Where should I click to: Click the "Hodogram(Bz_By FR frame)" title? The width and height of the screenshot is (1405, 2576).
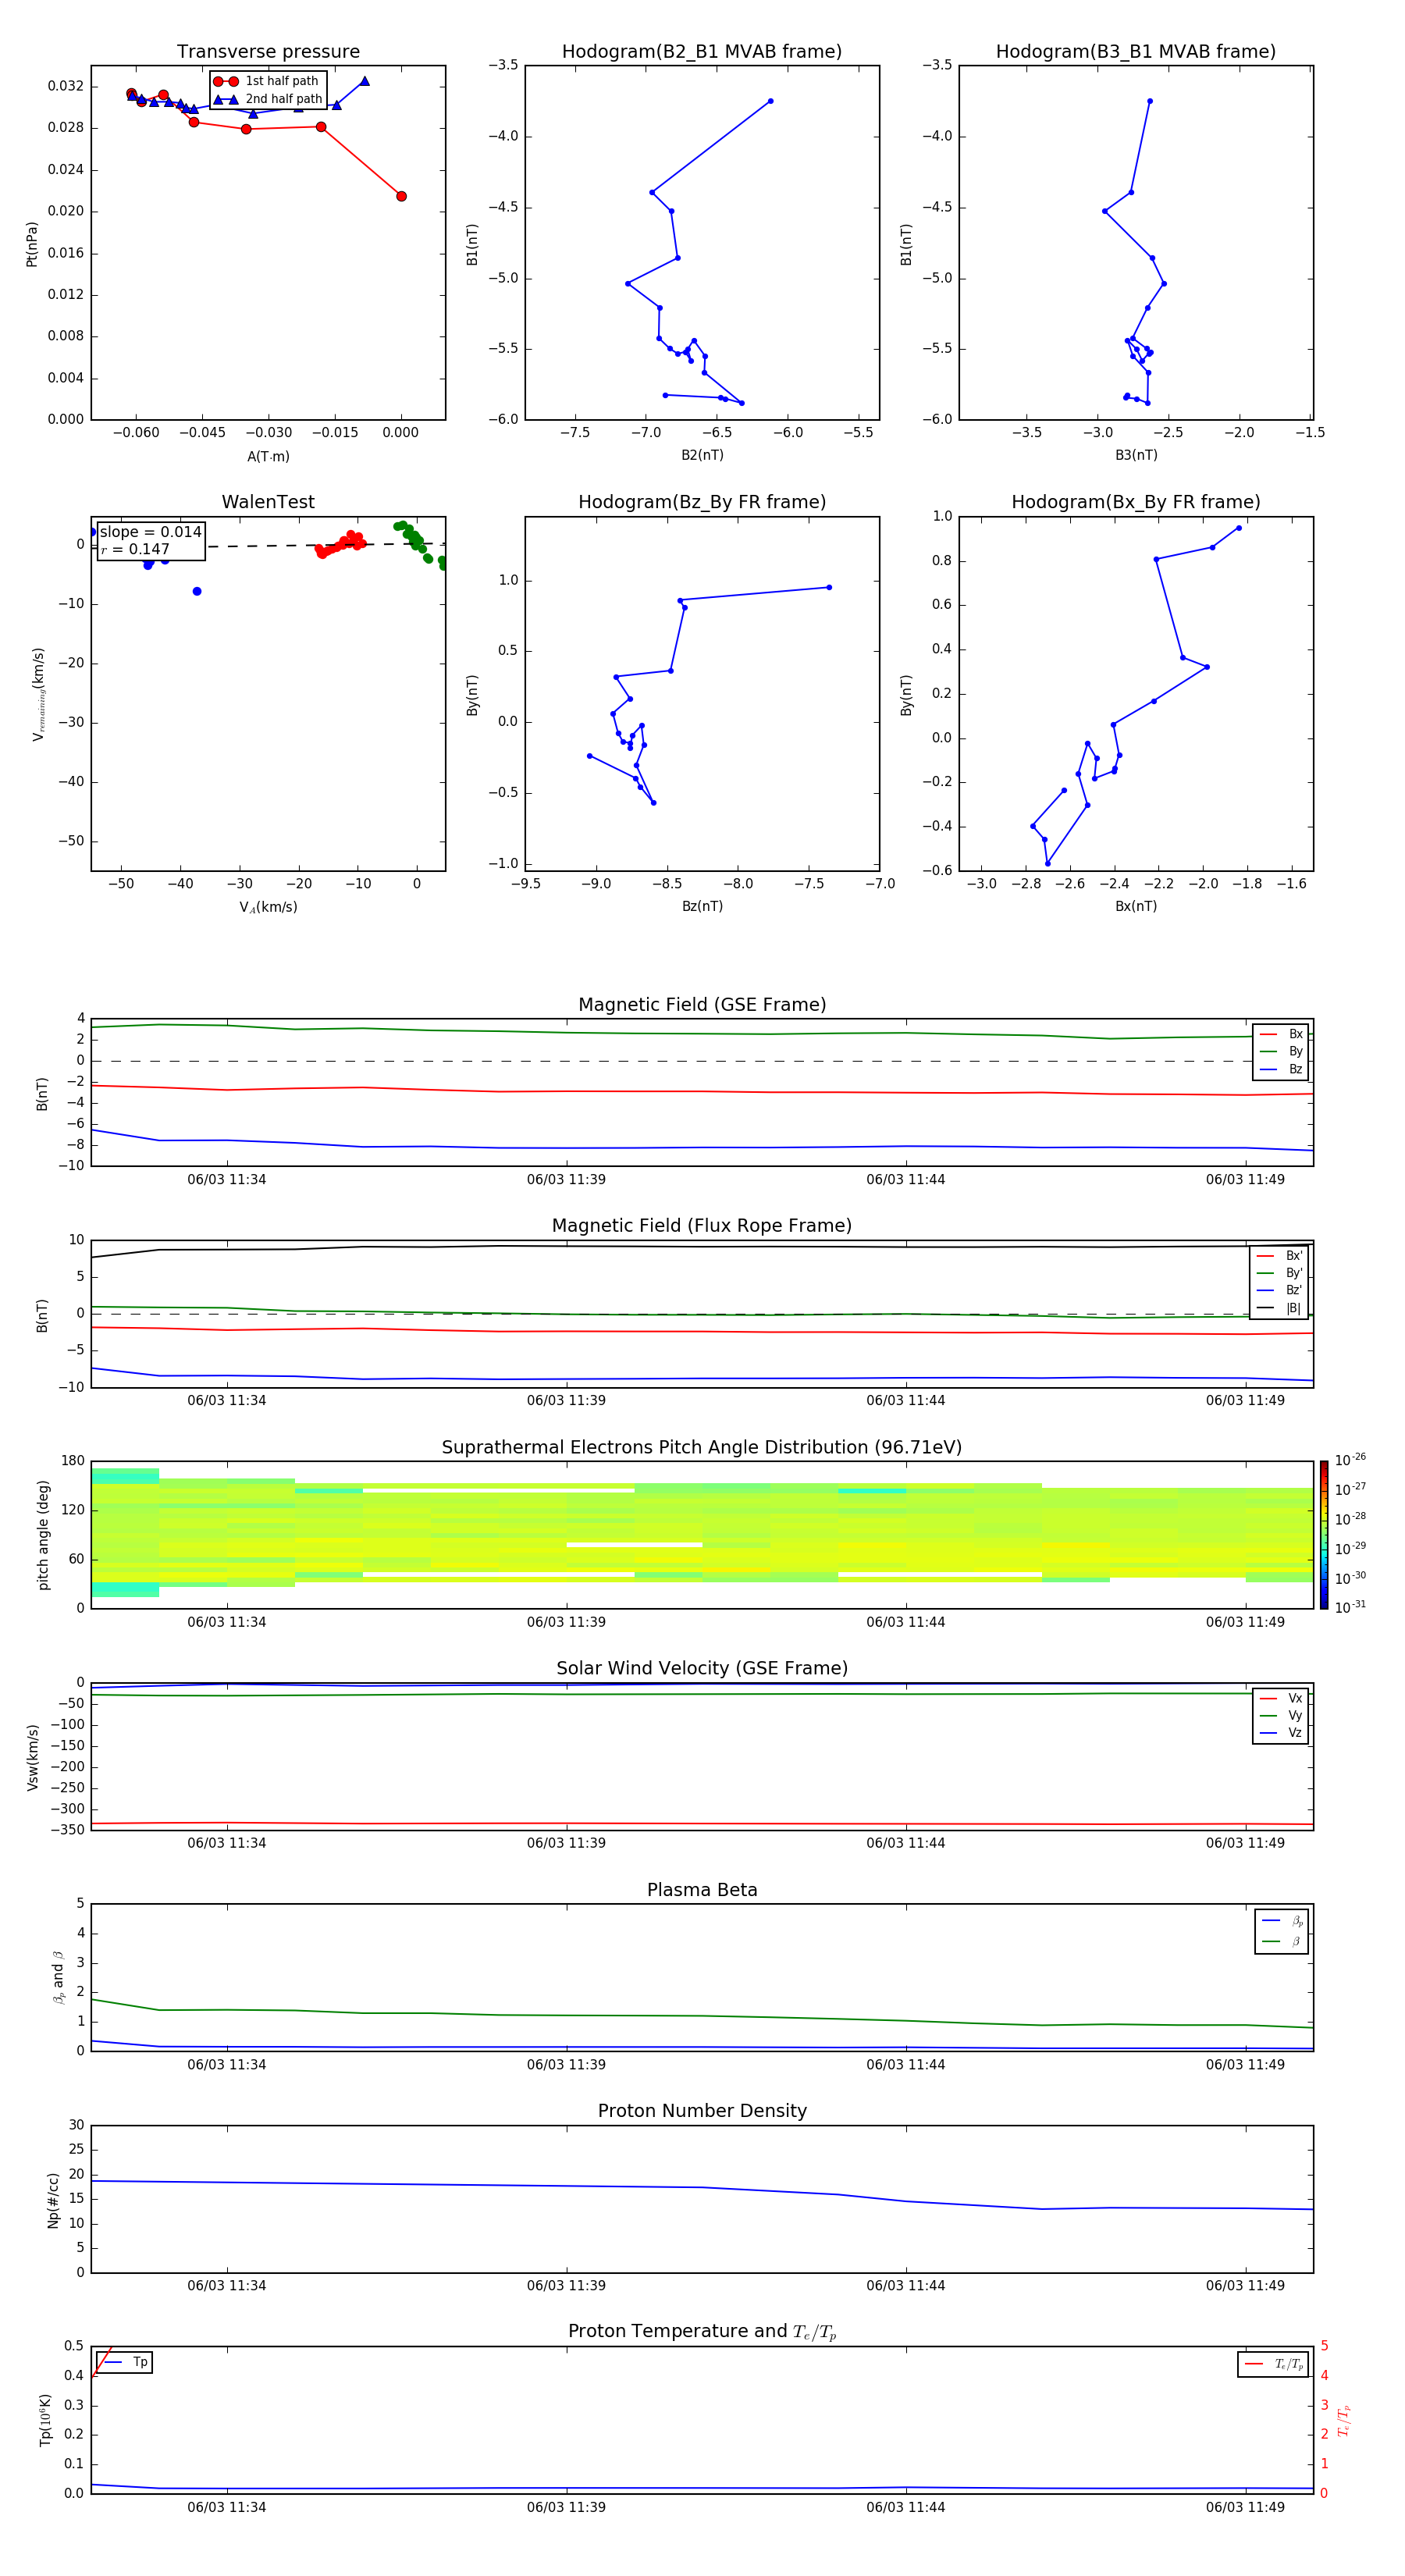click(x=702, y=502)
